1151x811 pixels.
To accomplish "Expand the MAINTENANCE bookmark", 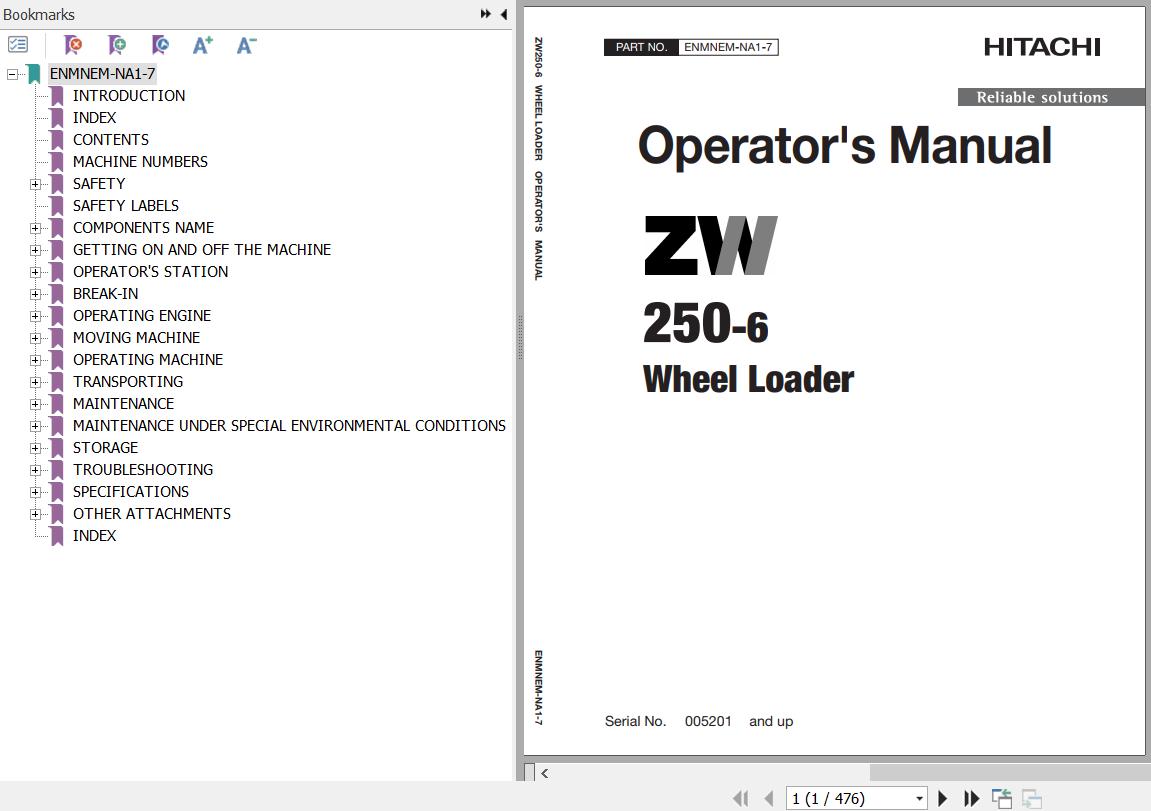I will coord(35,404).
